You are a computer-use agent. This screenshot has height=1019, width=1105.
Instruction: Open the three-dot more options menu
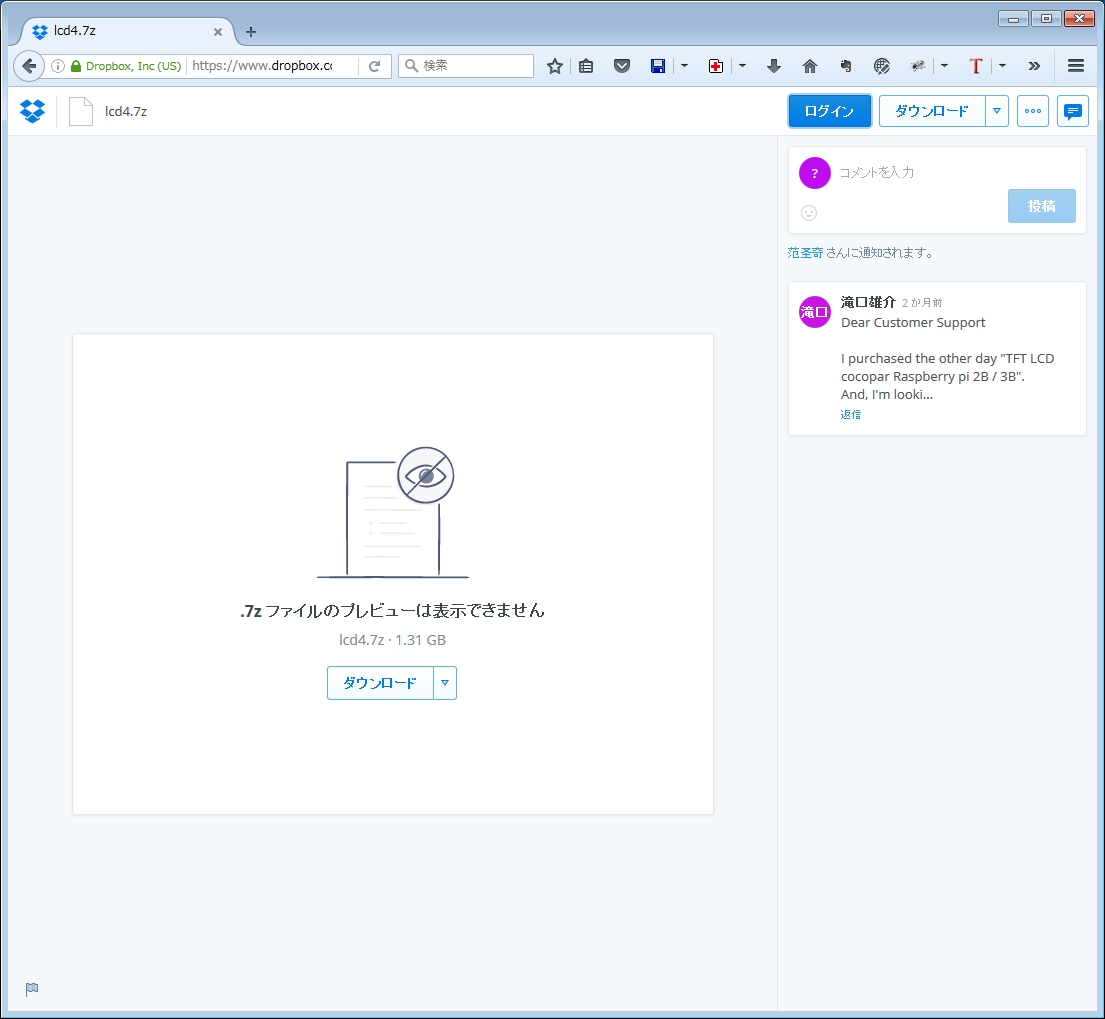(1033, 111)
